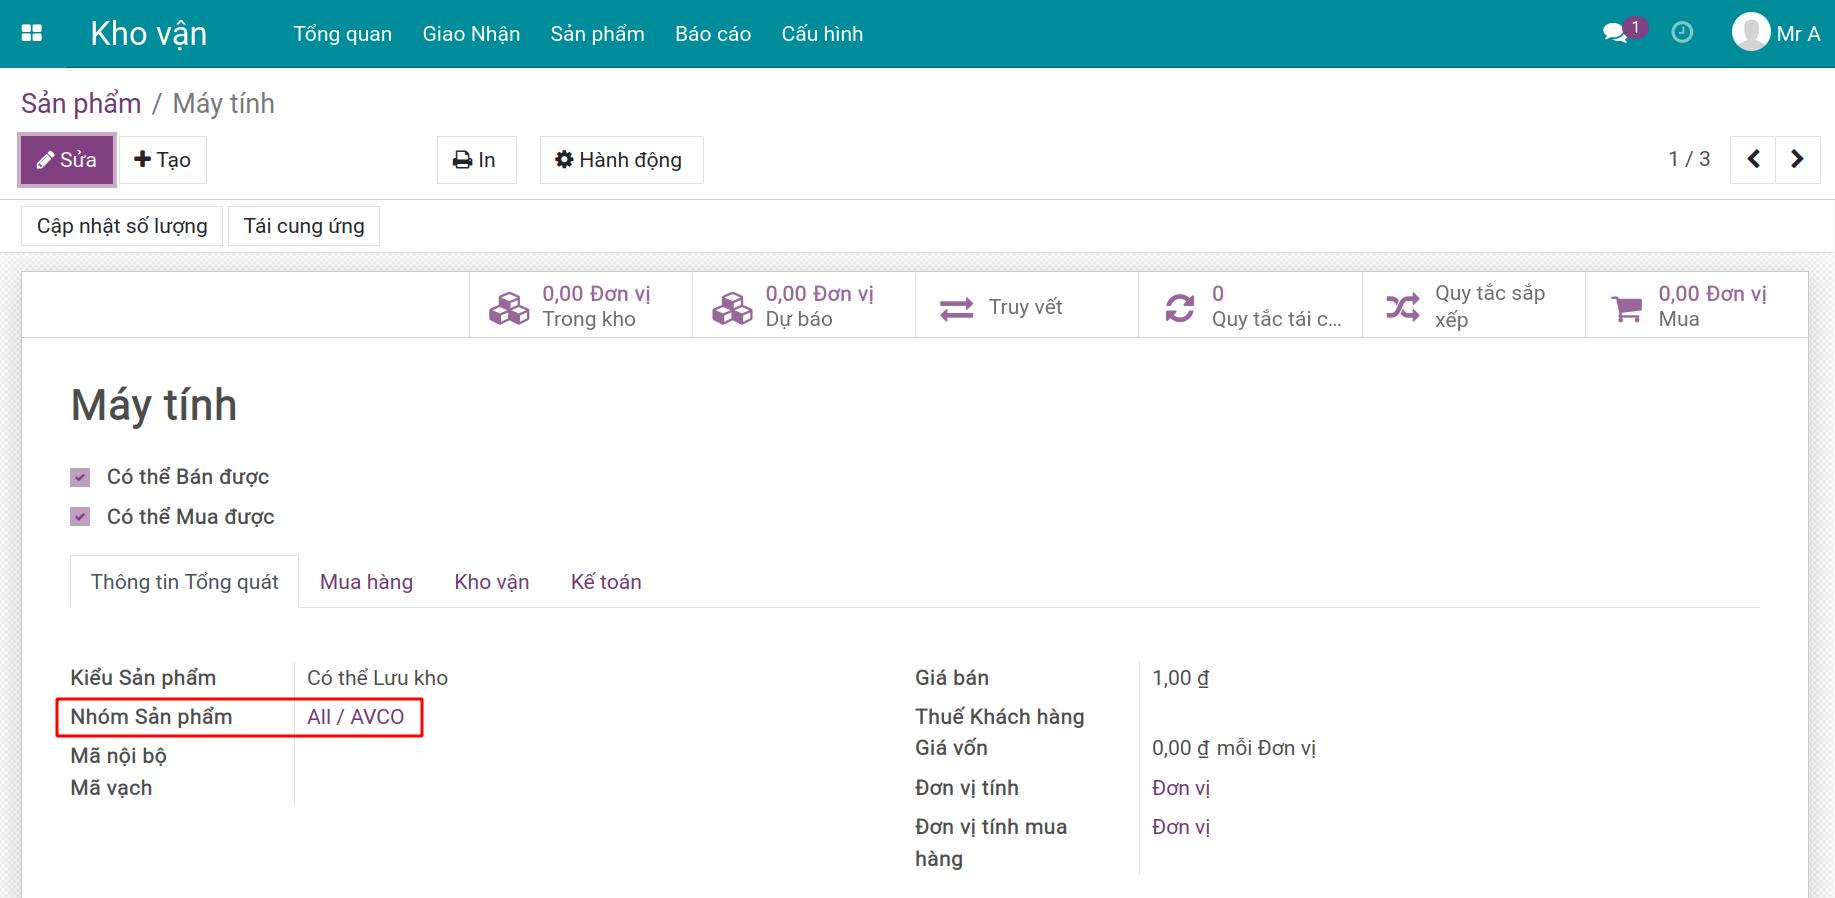
Task: Open Cấu hình menu
Action: tap(822, 34)
